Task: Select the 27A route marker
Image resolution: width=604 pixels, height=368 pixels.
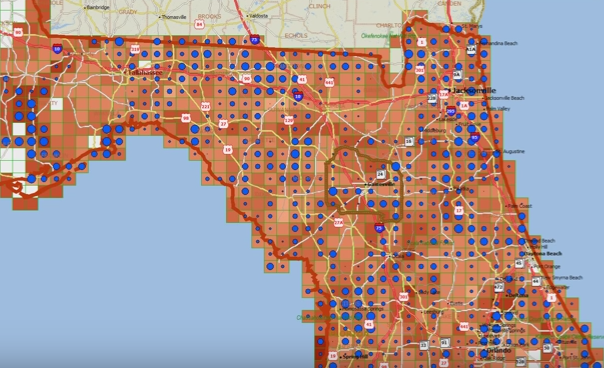Action: pos(338,222)
